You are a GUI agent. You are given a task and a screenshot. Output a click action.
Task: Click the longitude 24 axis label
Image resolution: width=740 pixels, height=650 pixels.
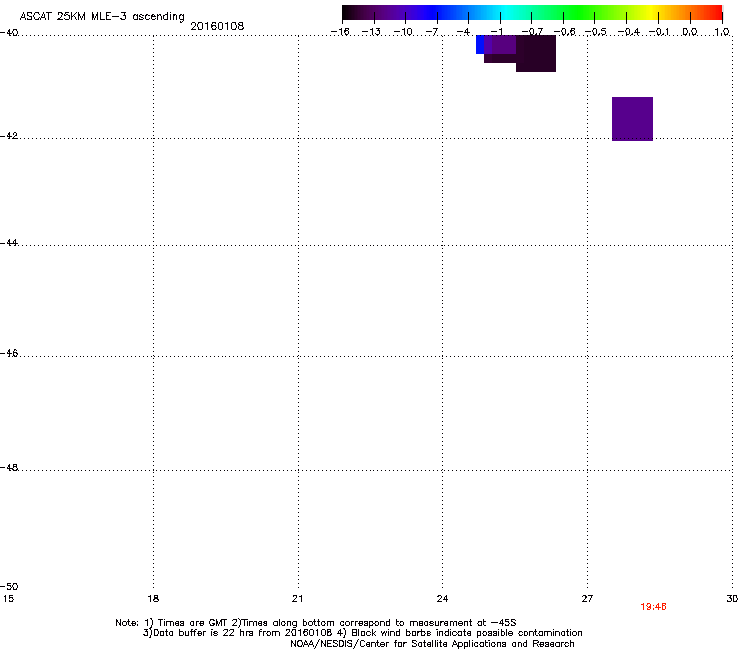point(442,599)
